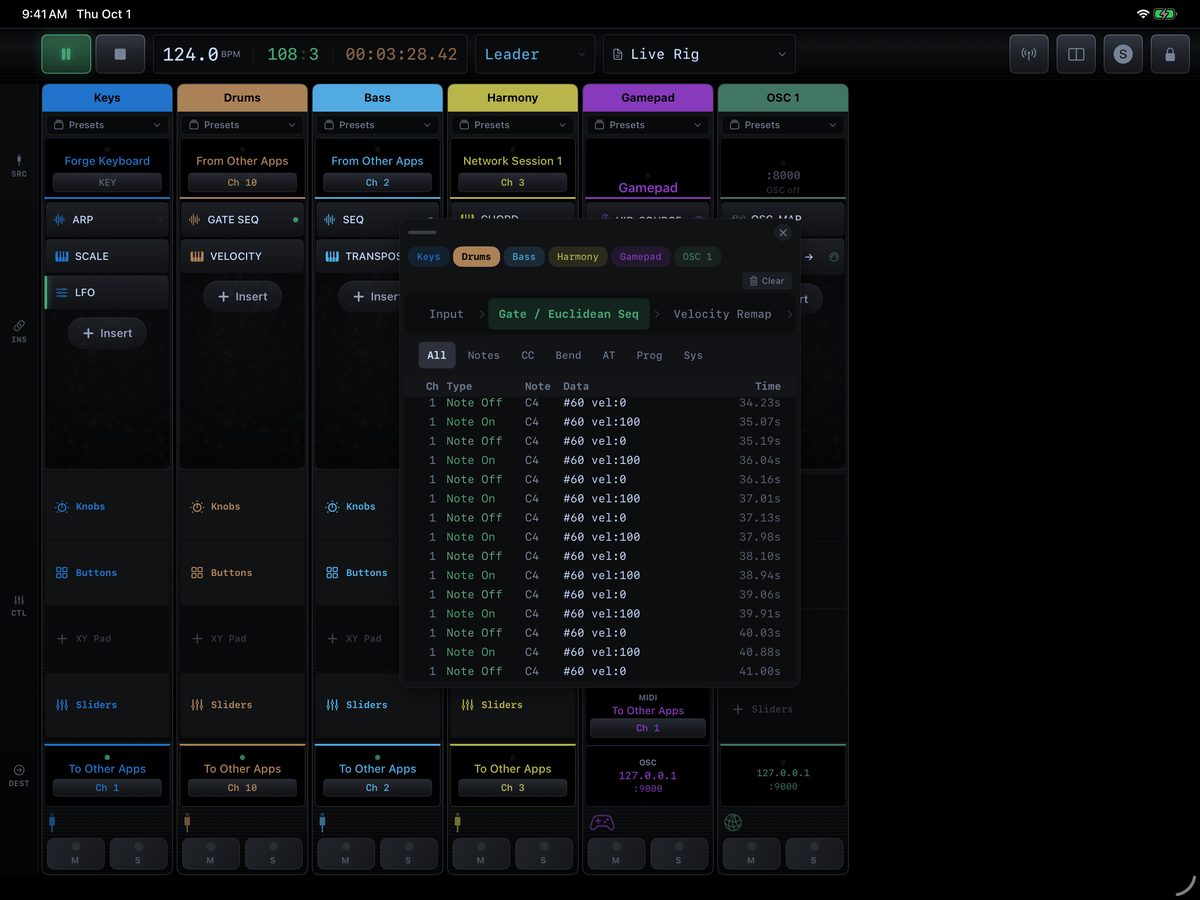Expand Presets dropdown in Keys strip
This screenshot has height=900, width=1200.
tap(107, 125)
